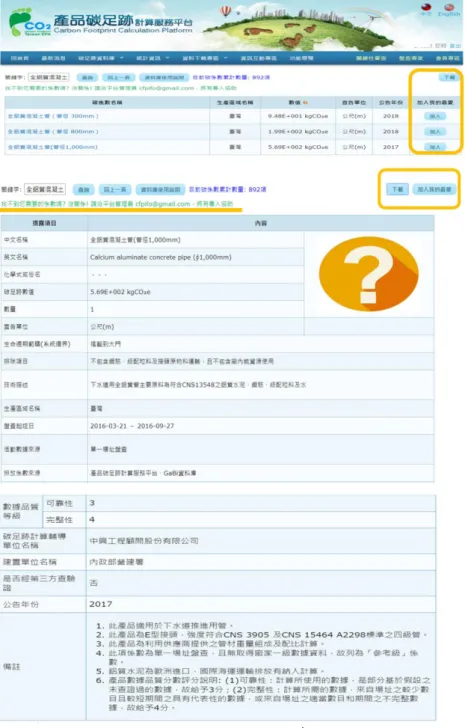Open the 全鋁質混凝土管 300mm result link
The width and height of the screenshot is (465, 728).
pos(53,116)
